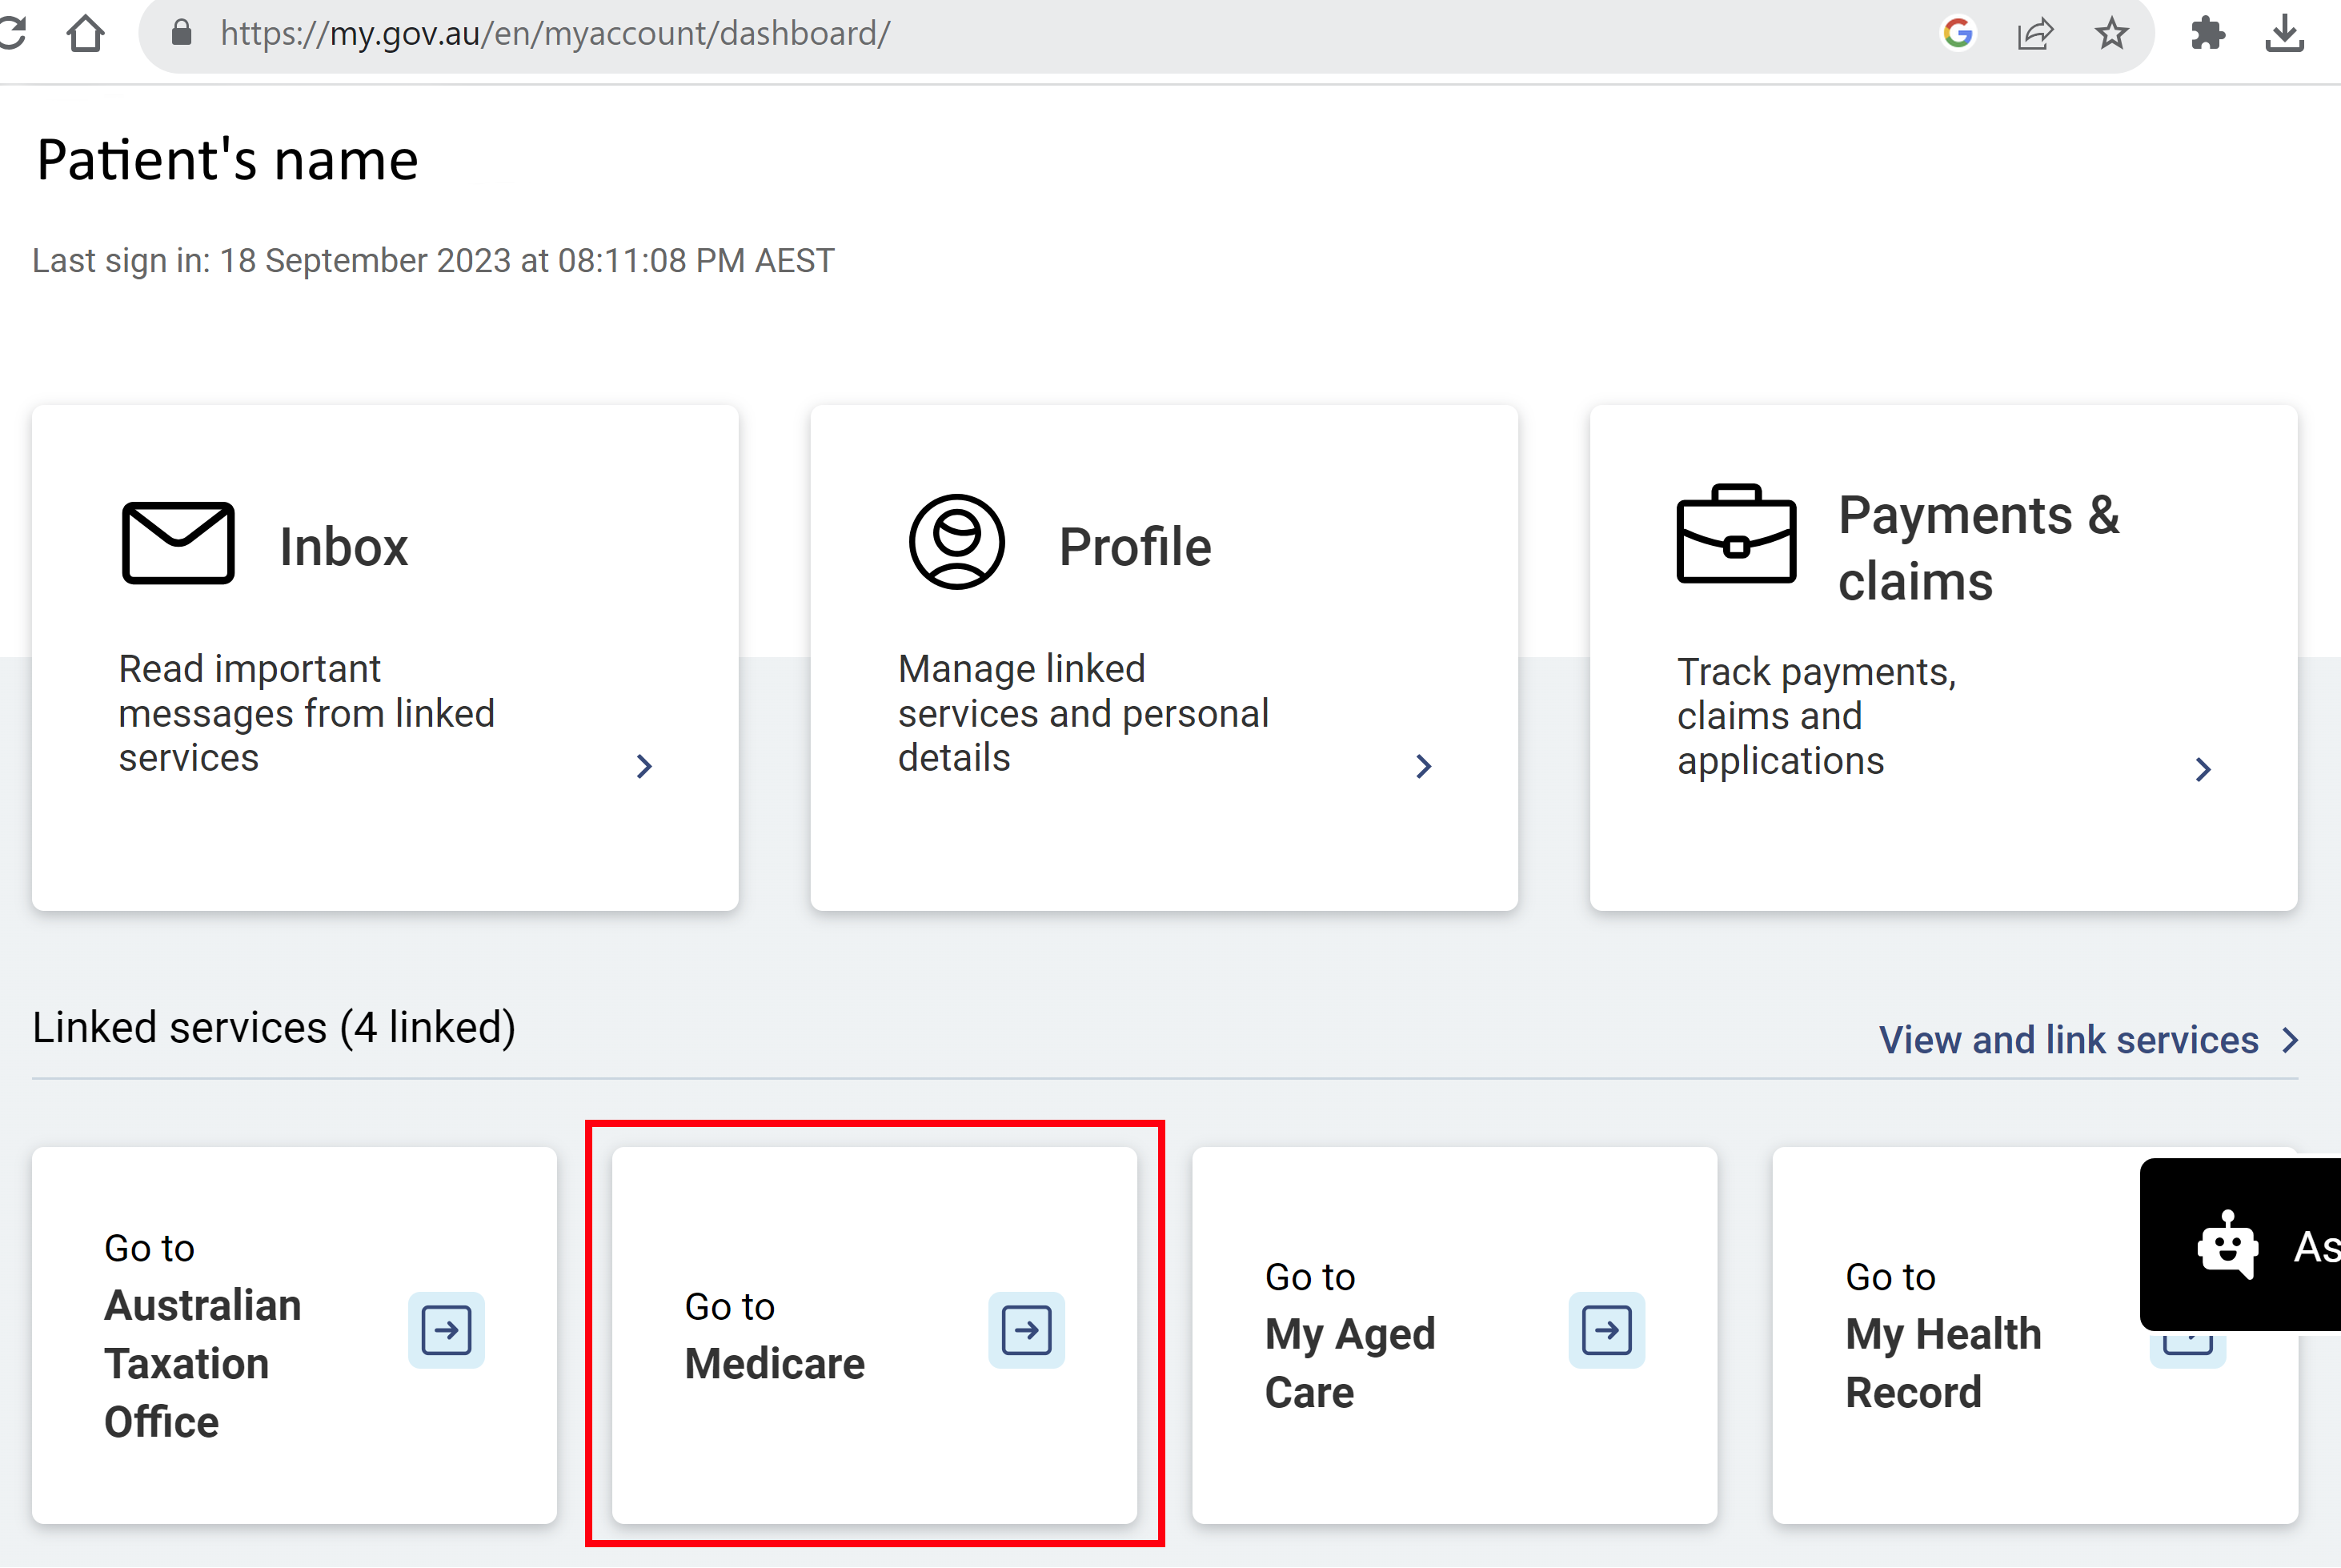The height and width of the screenshot is (1568, 2341).
Task: Click 'Read important messages from linked services' text
Action: (x=306, y=713)
